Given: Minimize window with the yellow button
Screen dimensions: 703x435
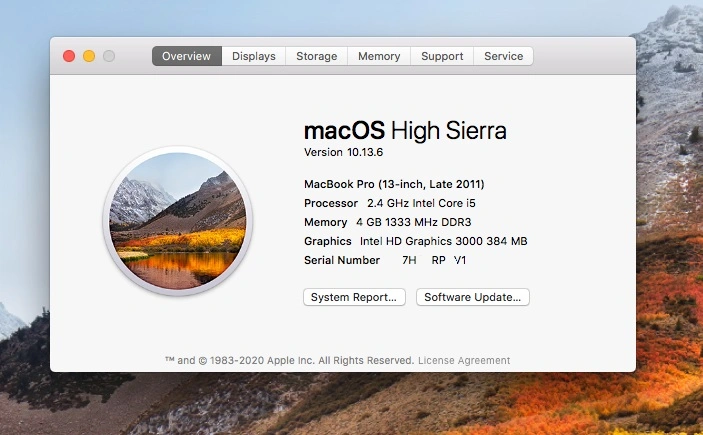Looking at the screenshot, I should point(89,56).
